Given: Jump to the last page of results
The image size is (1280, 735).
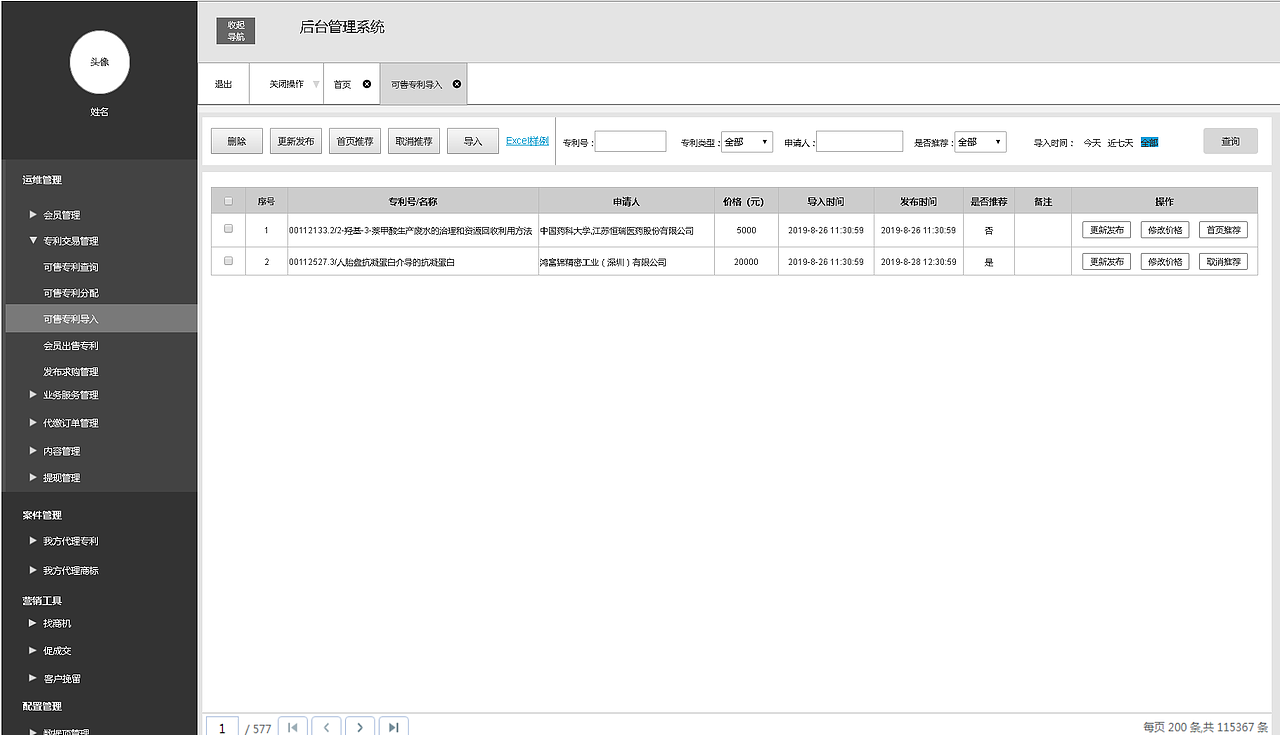Looking at the screenshot, I should click(394, 728).
